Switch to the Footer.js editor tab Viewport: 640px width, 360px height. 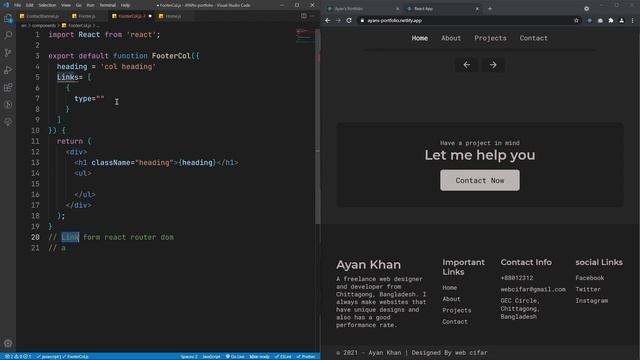click(87, 16)
